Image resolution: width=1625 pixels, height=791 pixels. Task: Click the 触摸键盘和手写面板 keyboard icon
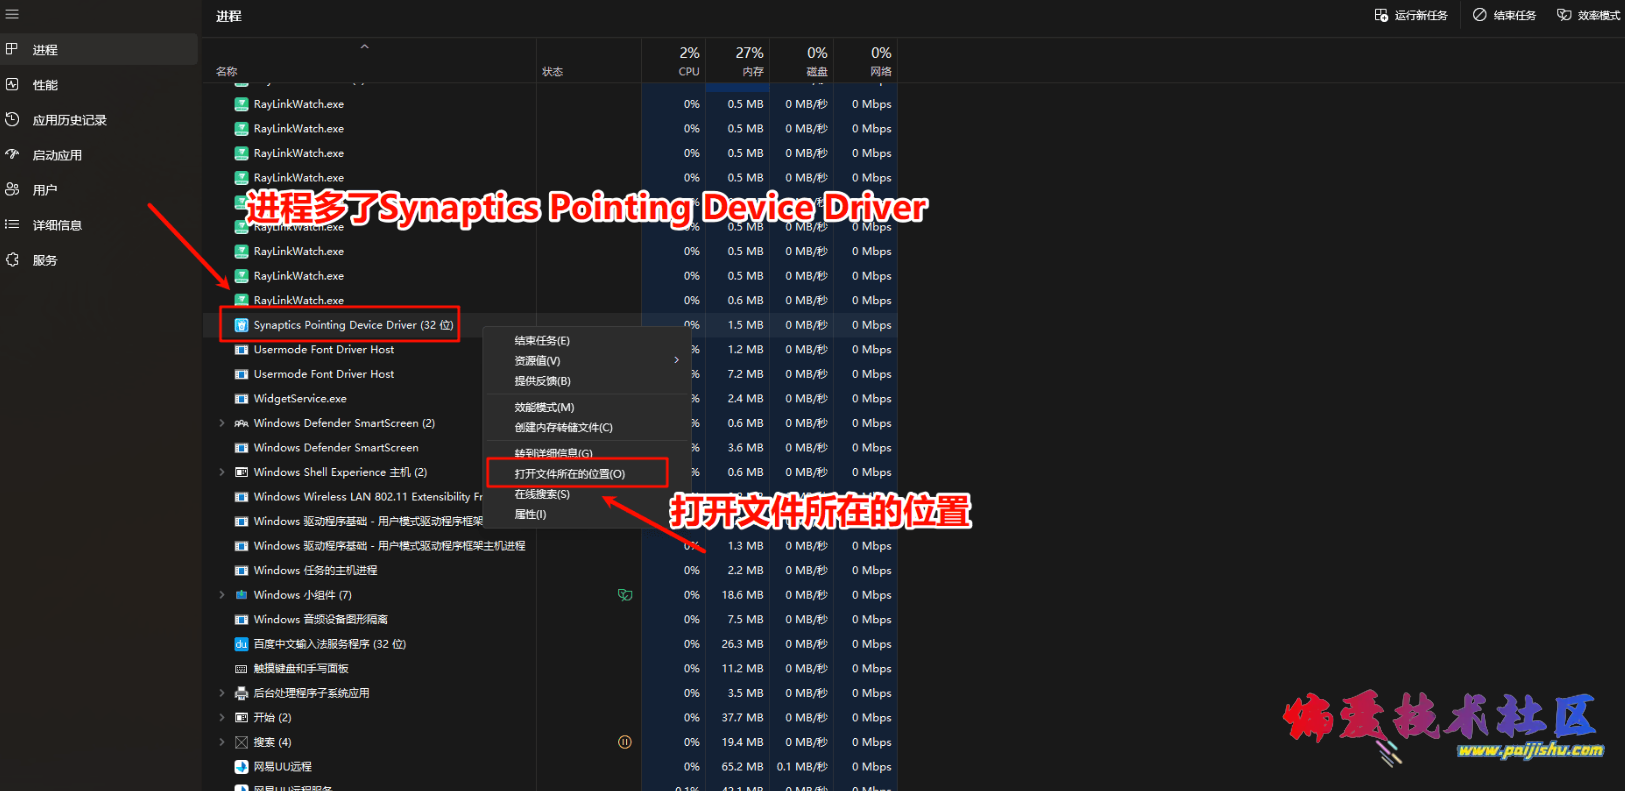(x=241, y=669)
